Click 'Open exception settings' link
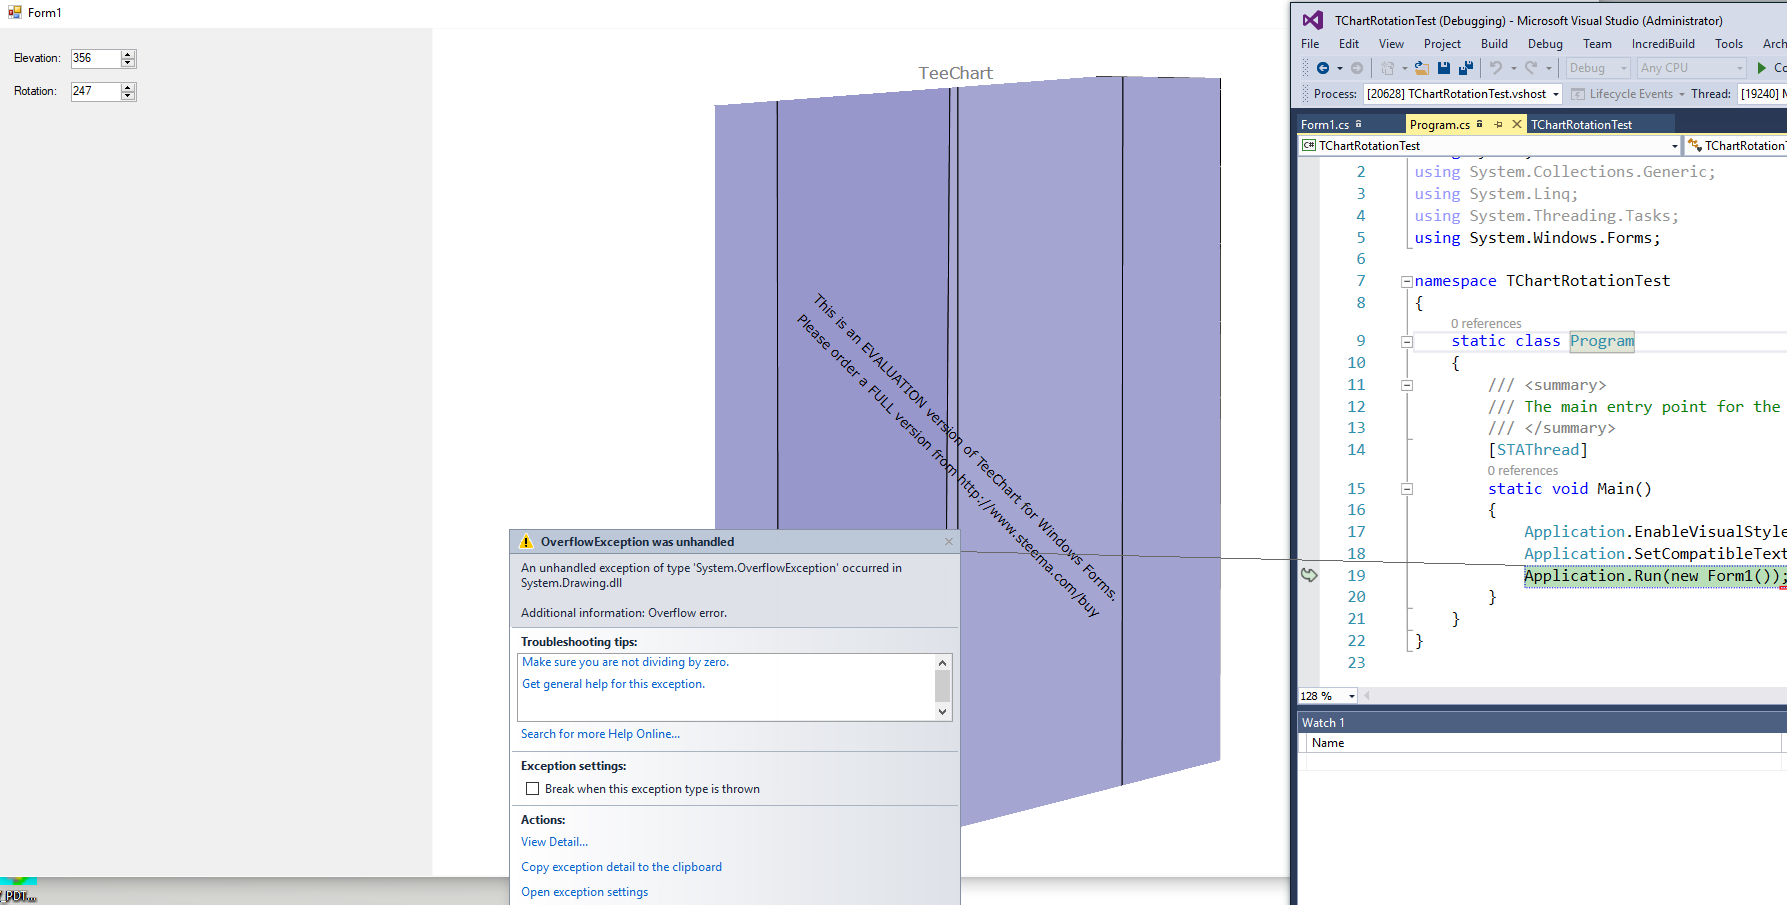This screenshot has height=905, width=1787. 584,892
